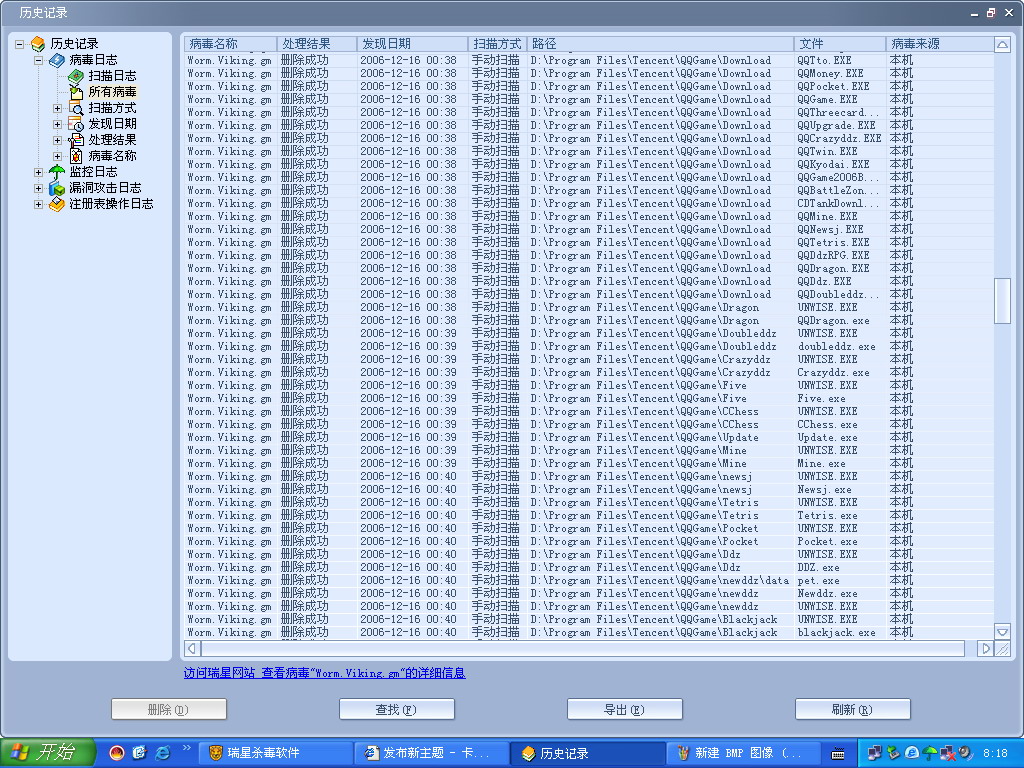Click the red bug page icon for 病毒名称
Screen dimensions: 1024x768
(x=76, y=156)
